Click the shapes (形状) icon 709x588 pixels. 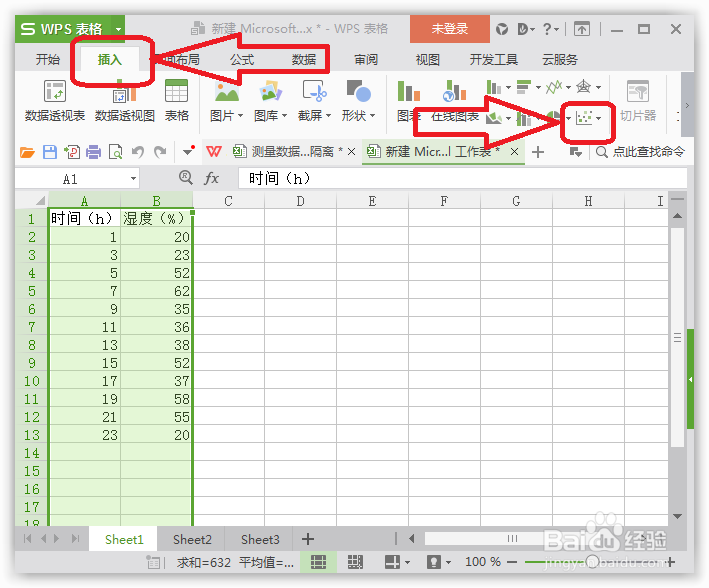coord(359,91)
